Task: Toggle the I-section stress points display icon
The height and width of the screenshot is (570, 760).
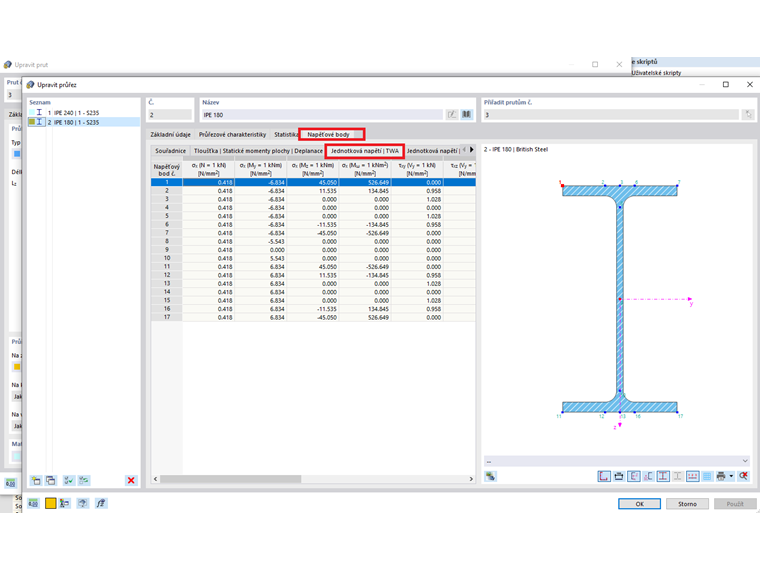Action: [x=663, y=476]
